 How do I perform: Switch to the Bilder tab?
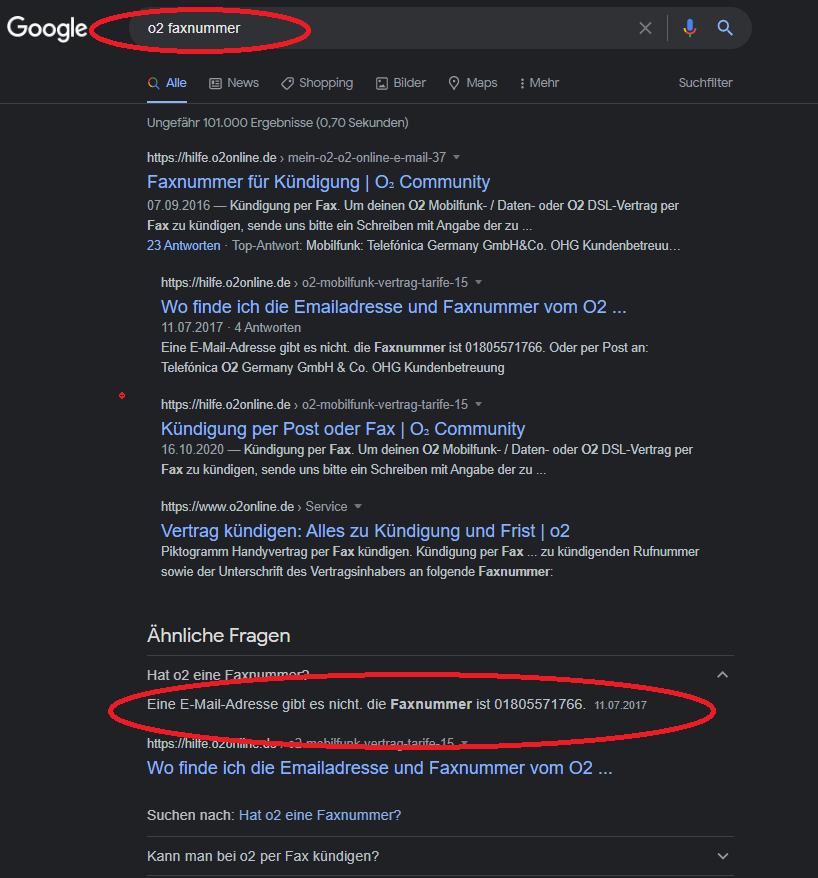[x=401, y=83]
